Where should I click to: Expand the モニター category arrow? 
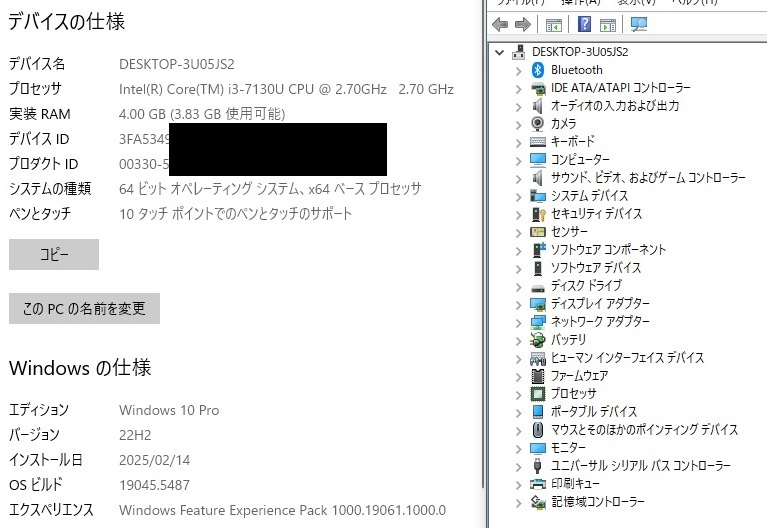pos(519,448)
